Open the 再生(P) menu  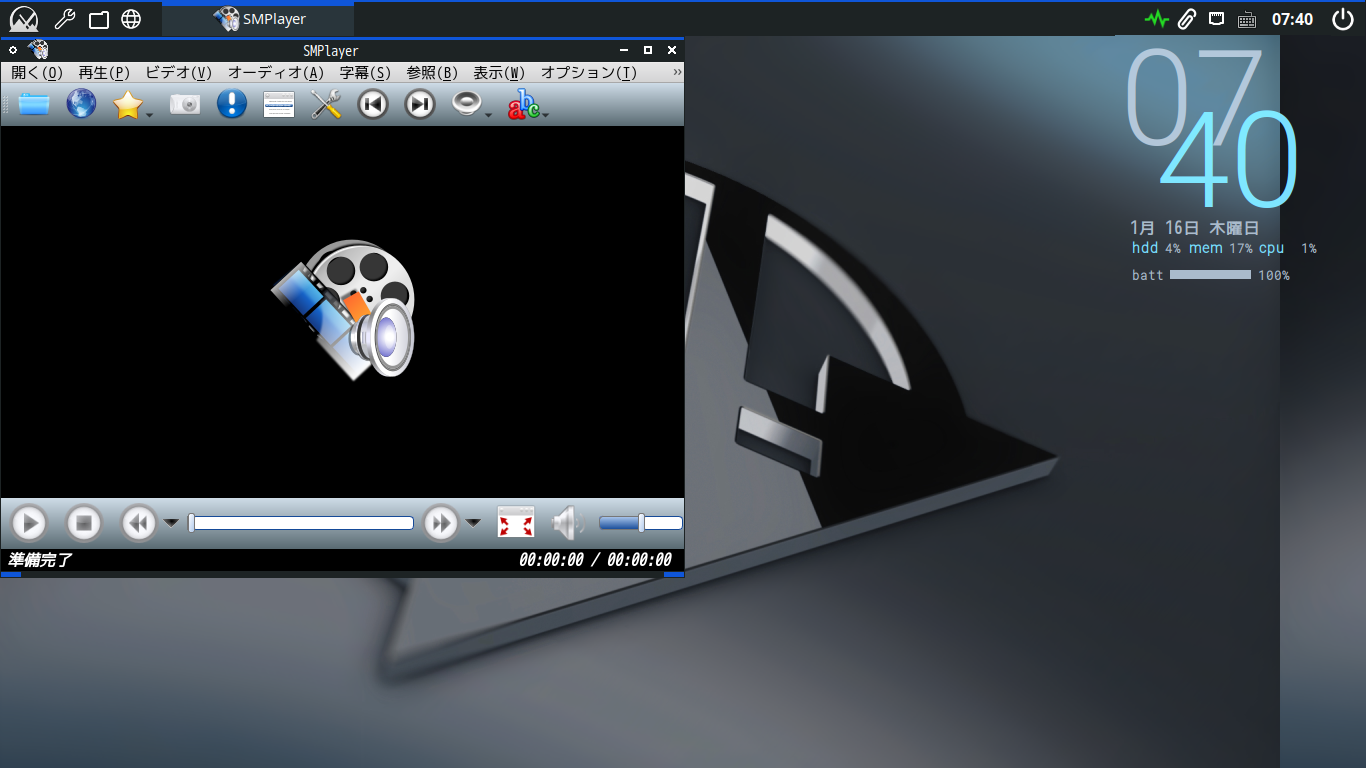coord(104,73)
